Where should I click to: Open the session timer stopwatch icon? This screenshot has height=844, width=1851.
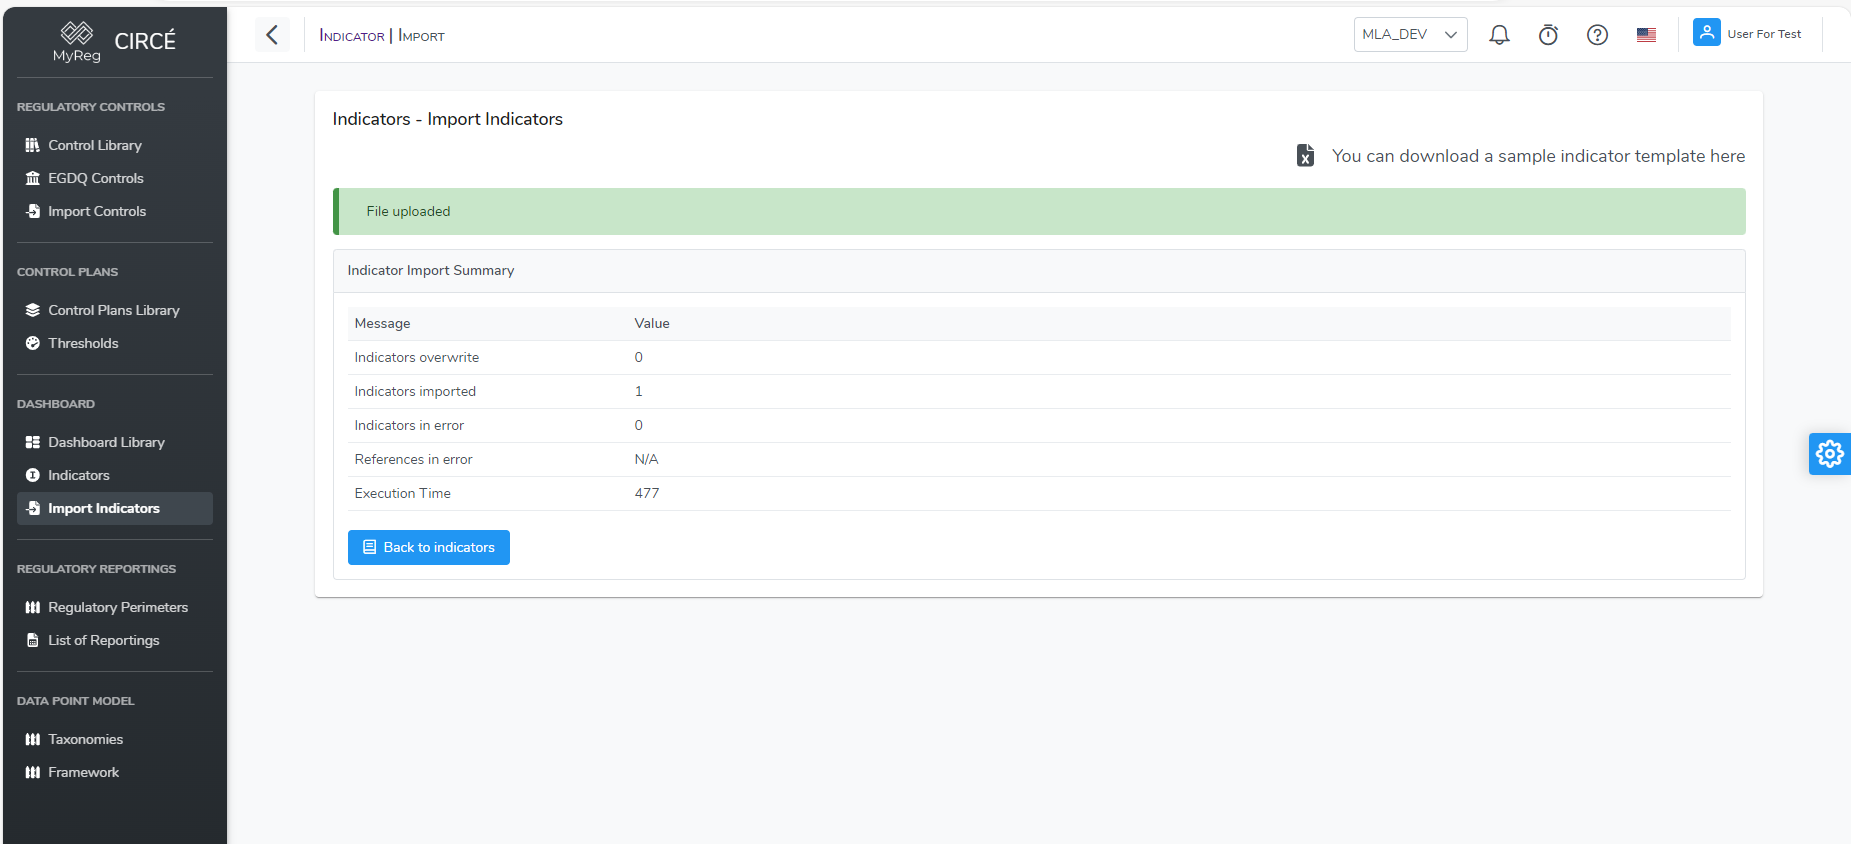(x=1548, y=35)
